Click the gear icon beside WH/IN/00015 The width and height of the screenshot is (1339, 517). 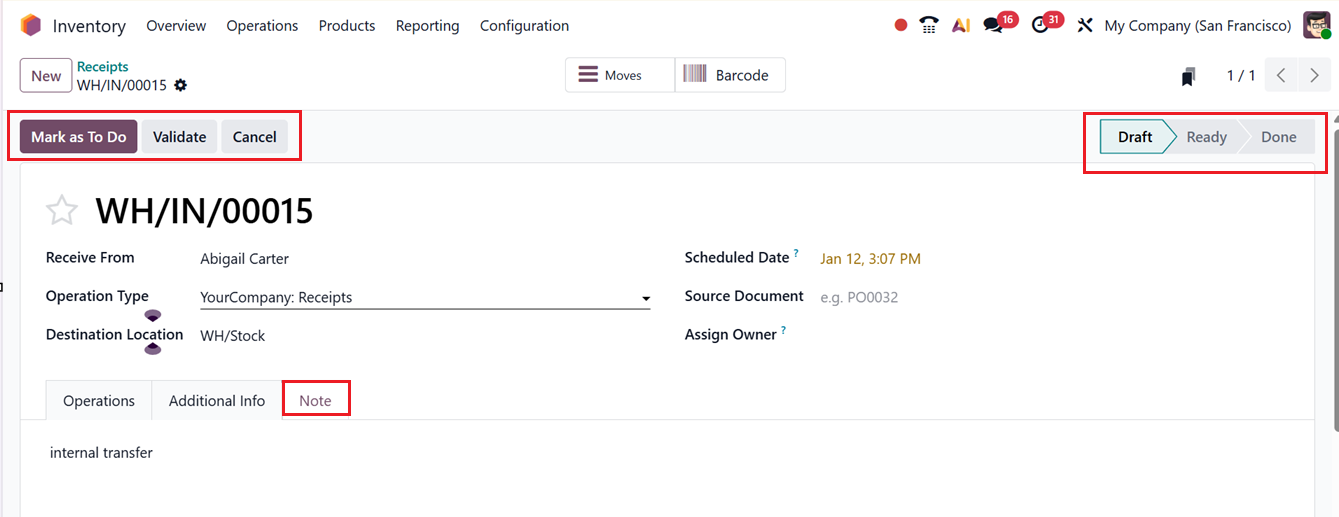tap(181, 86)
